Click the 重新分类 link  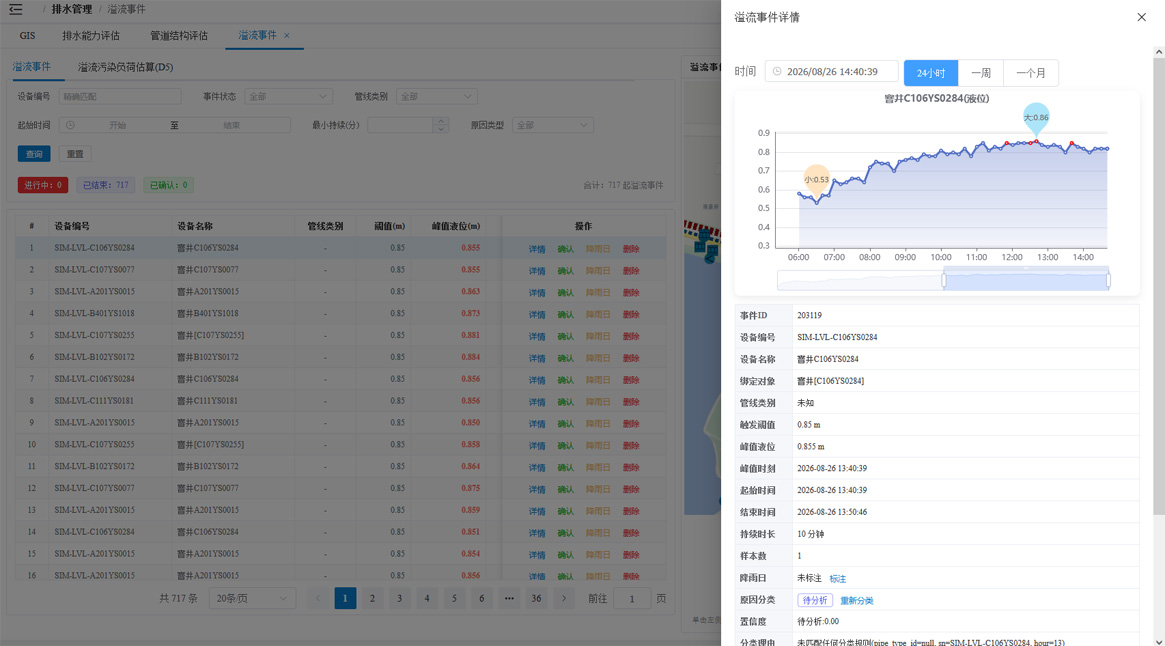tap(857, 601)
